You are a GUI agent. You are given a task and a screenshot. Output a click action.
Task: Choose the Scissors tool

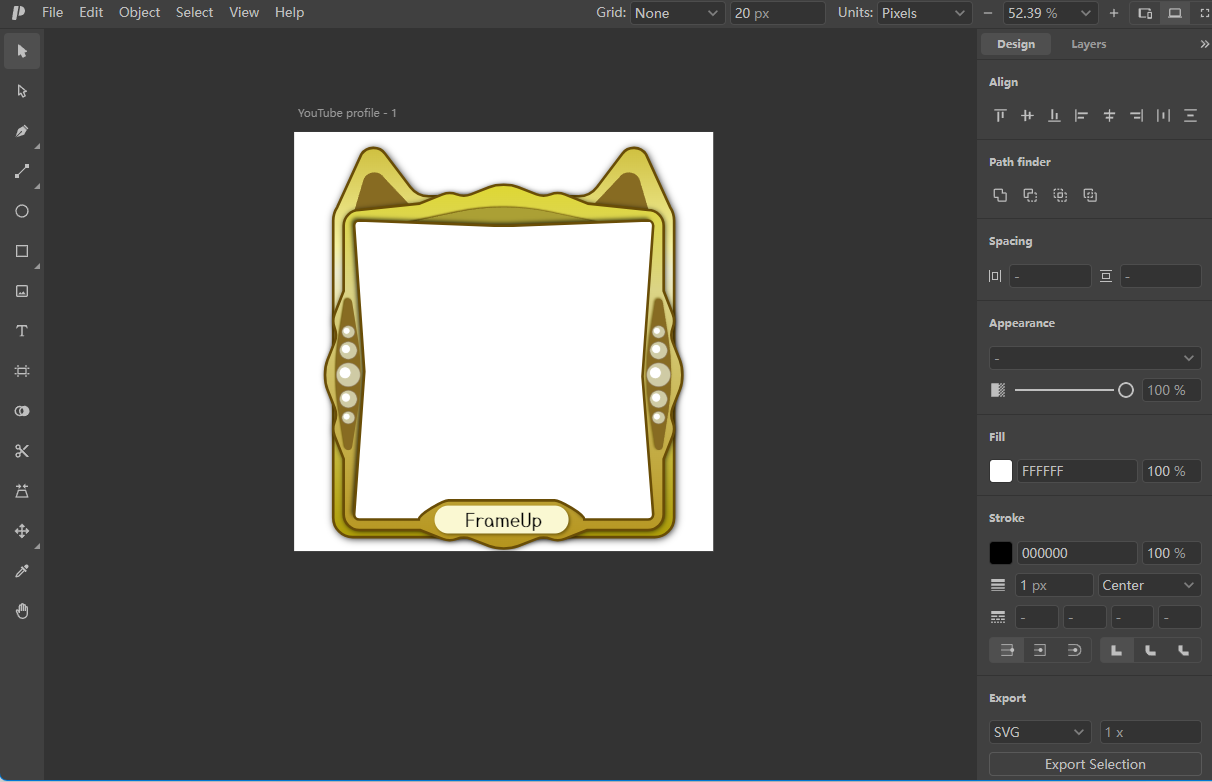tap(22, 451)
